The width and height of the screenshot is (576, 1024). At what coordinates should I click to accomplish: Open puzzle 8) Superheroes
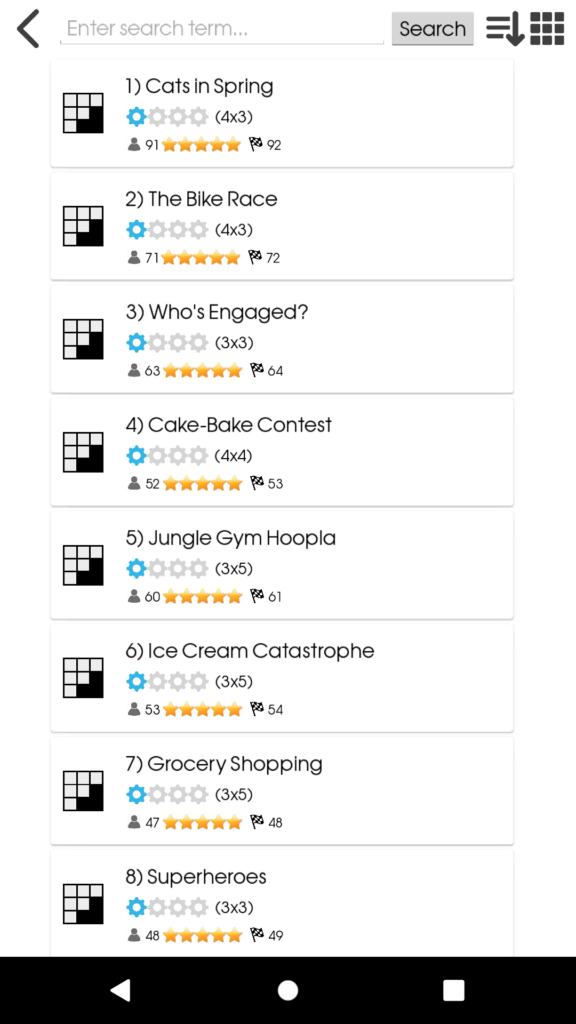[x=282, y=904]
